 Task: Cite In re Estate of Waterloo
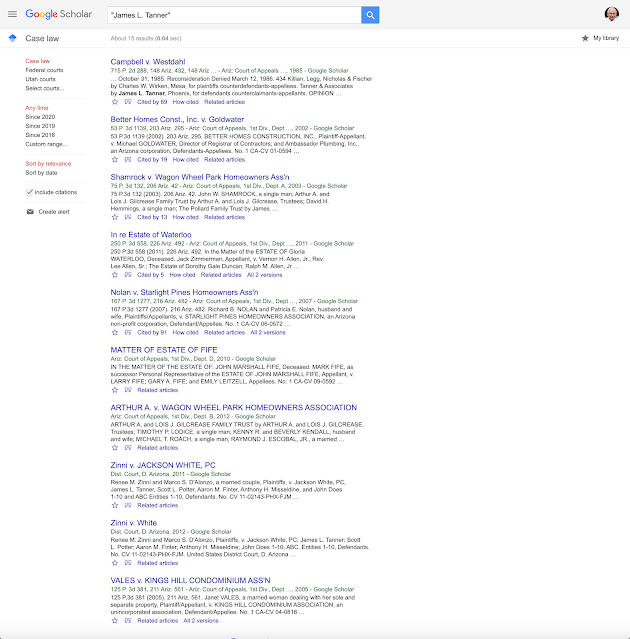point(128,275)
